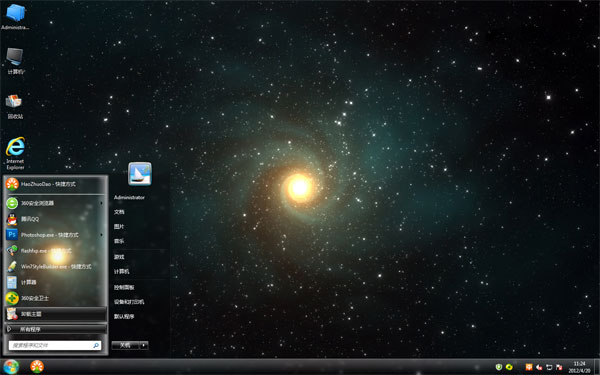Image resolution: width=600 pixels, height=375 pixels.
Task: Click the show desktop button at taskbar end
Action: 597,367
